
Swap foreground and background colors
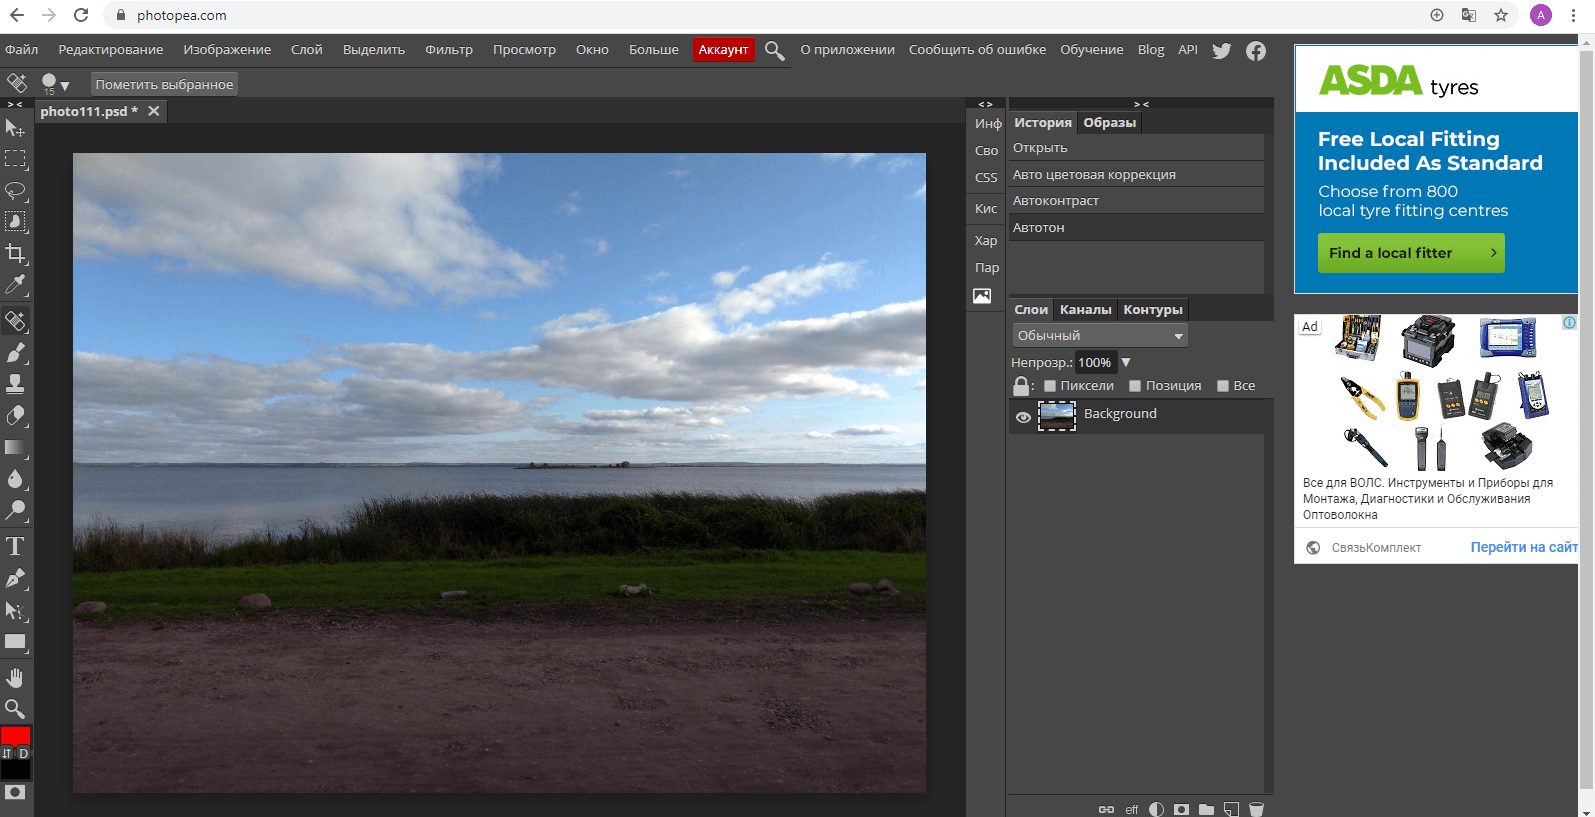point(7,754)
